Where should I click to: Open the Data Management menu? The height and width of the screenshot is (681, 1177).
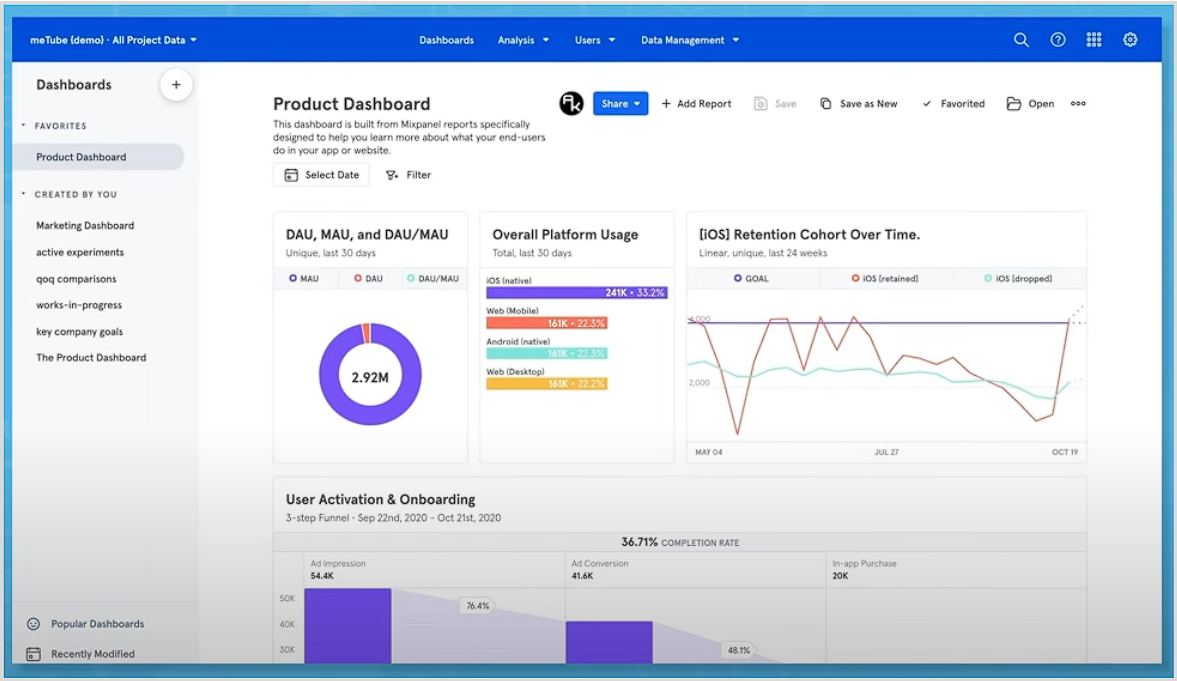(689, 40)
